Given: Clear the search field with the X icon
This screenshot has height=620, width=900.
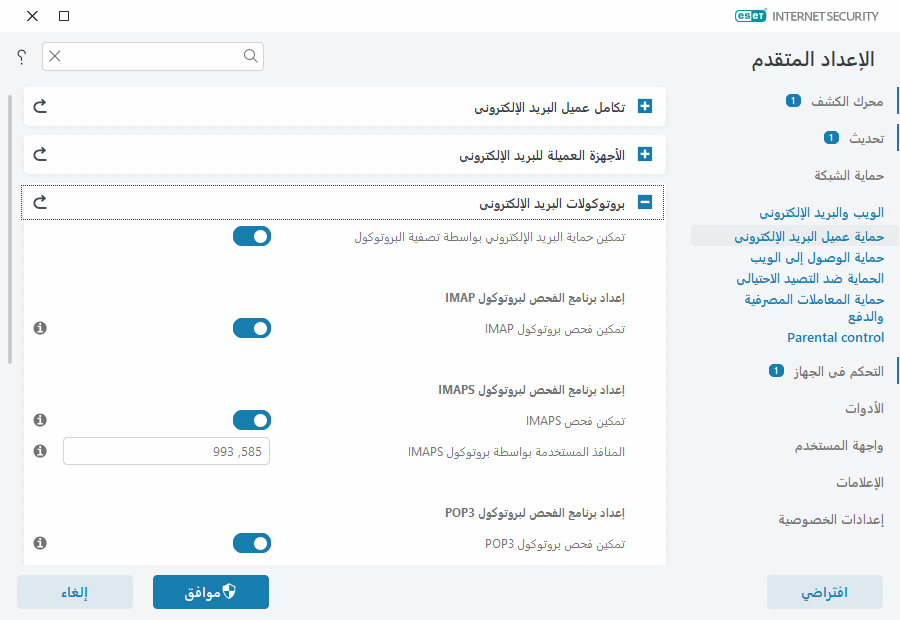Looking at the screenshot, I should pyautogui.click(x=55, y=57).
